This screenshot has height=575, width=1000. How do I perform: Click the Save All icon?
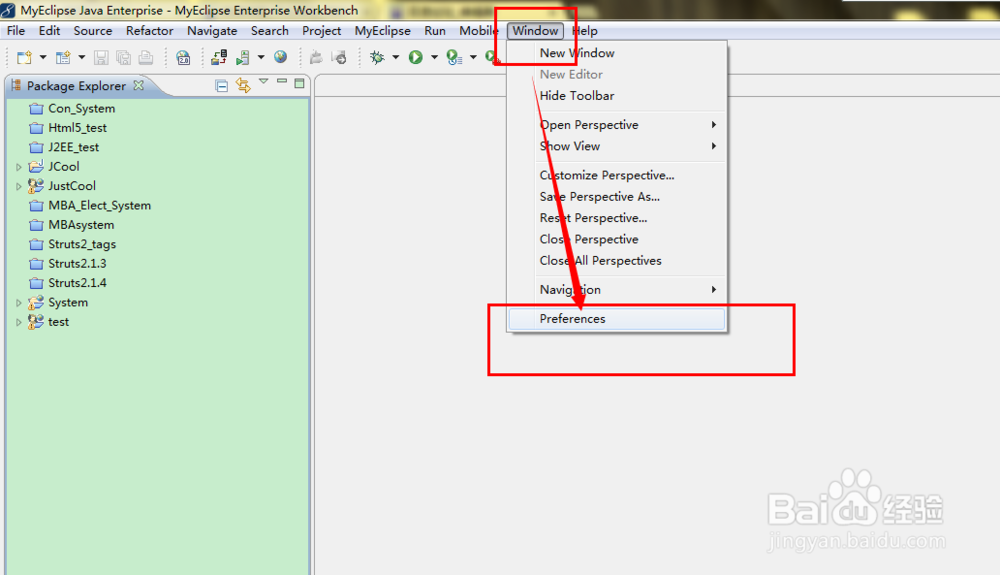[x=123, y=57]
